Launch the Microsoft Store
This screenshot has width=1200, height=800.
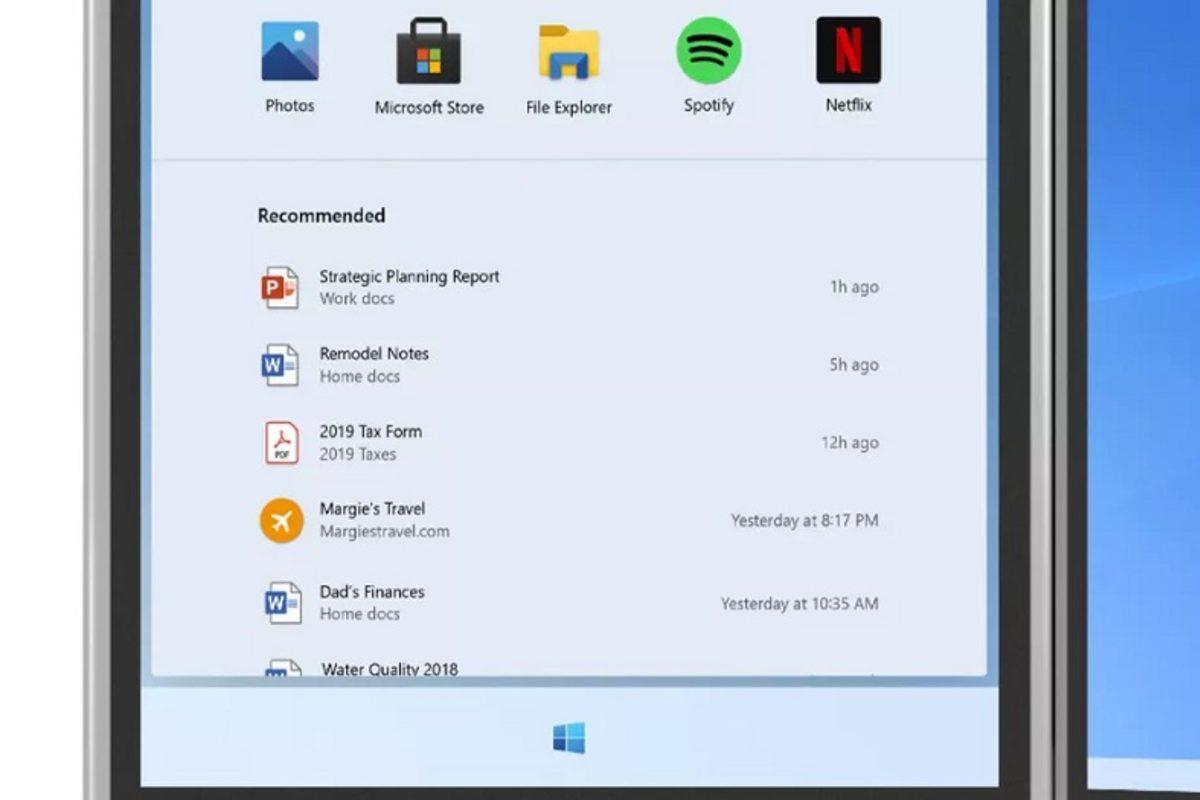430,50
